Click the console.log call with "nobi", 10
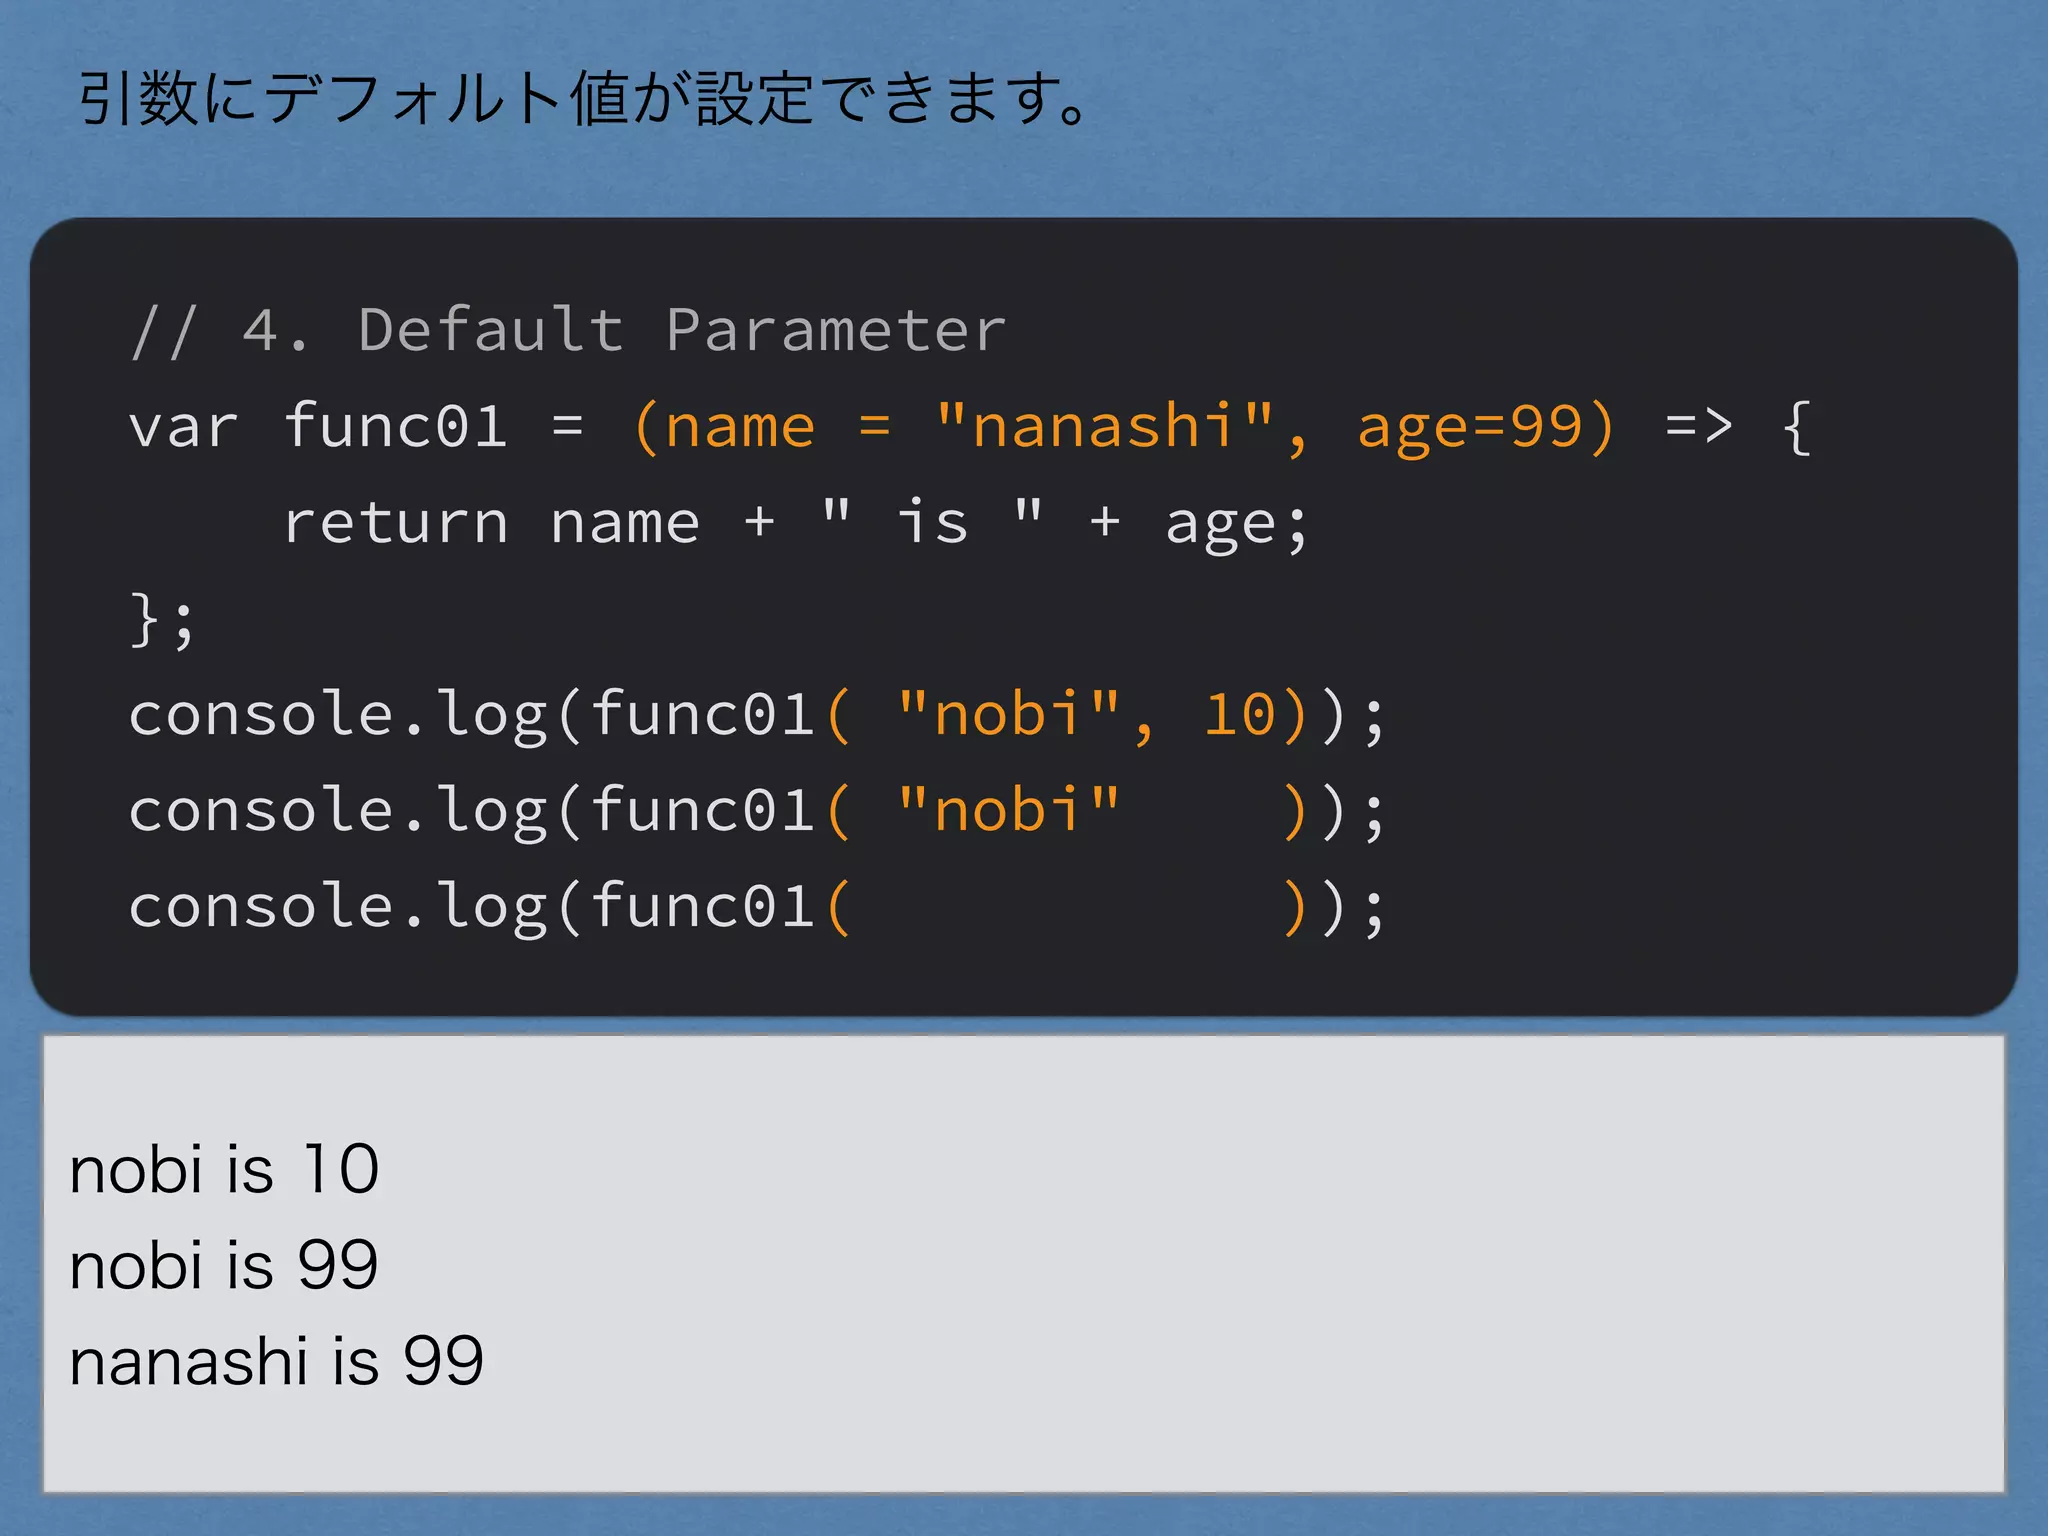Viewport: 2048px width, 1536px height. pos(757,715)
